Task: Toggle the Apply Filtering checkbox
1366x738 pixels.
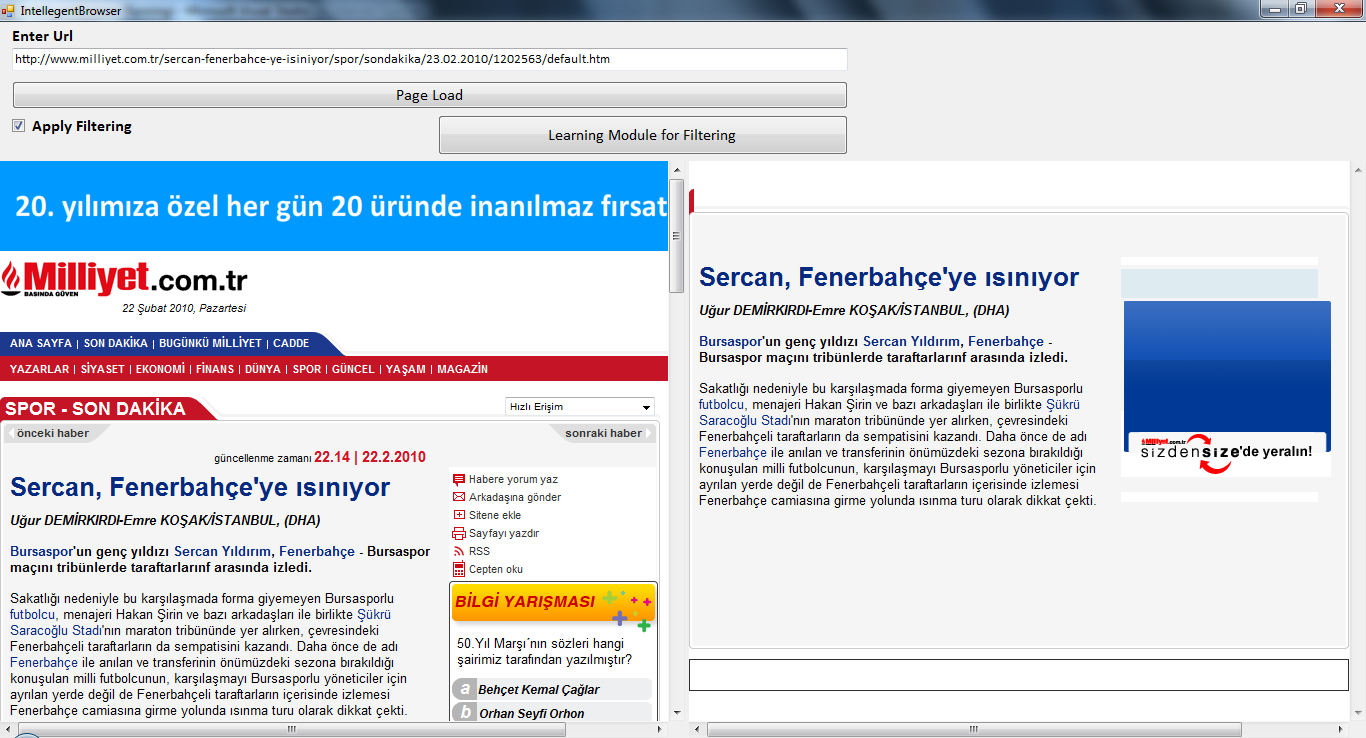Action: pyautogui.click(x=19, y=126)
